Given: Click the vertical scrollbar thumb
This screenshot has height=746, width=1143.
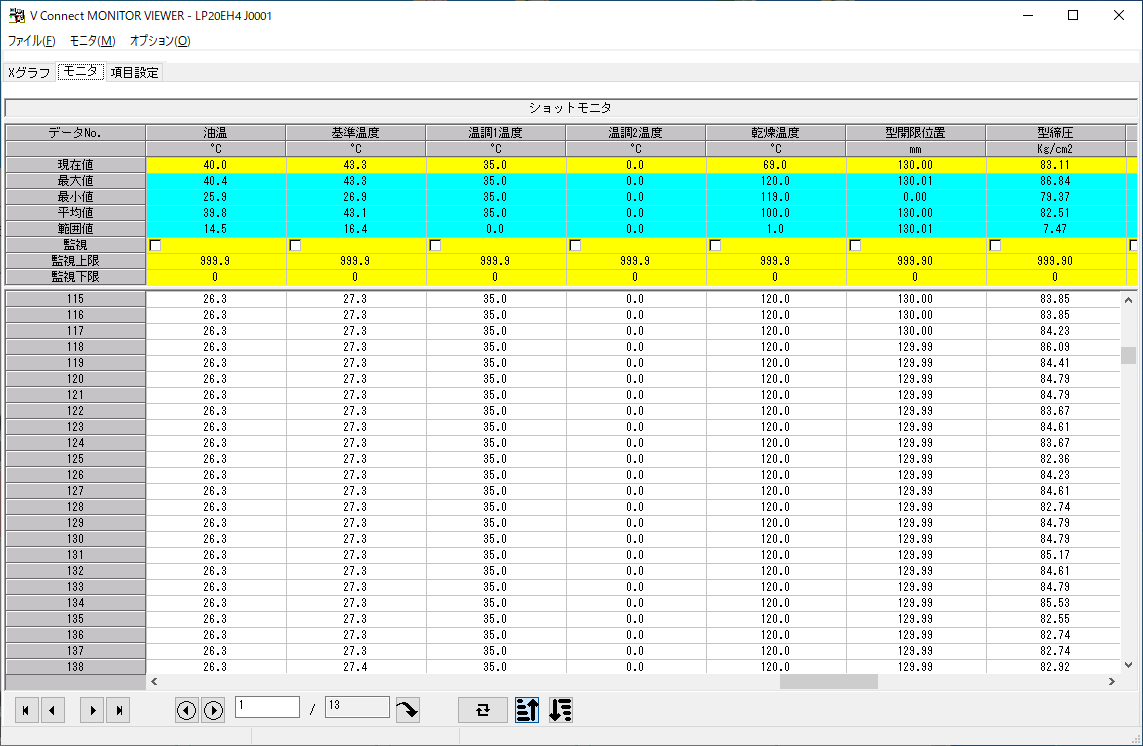Looking at the screenshot, I should coord(1128,355).
